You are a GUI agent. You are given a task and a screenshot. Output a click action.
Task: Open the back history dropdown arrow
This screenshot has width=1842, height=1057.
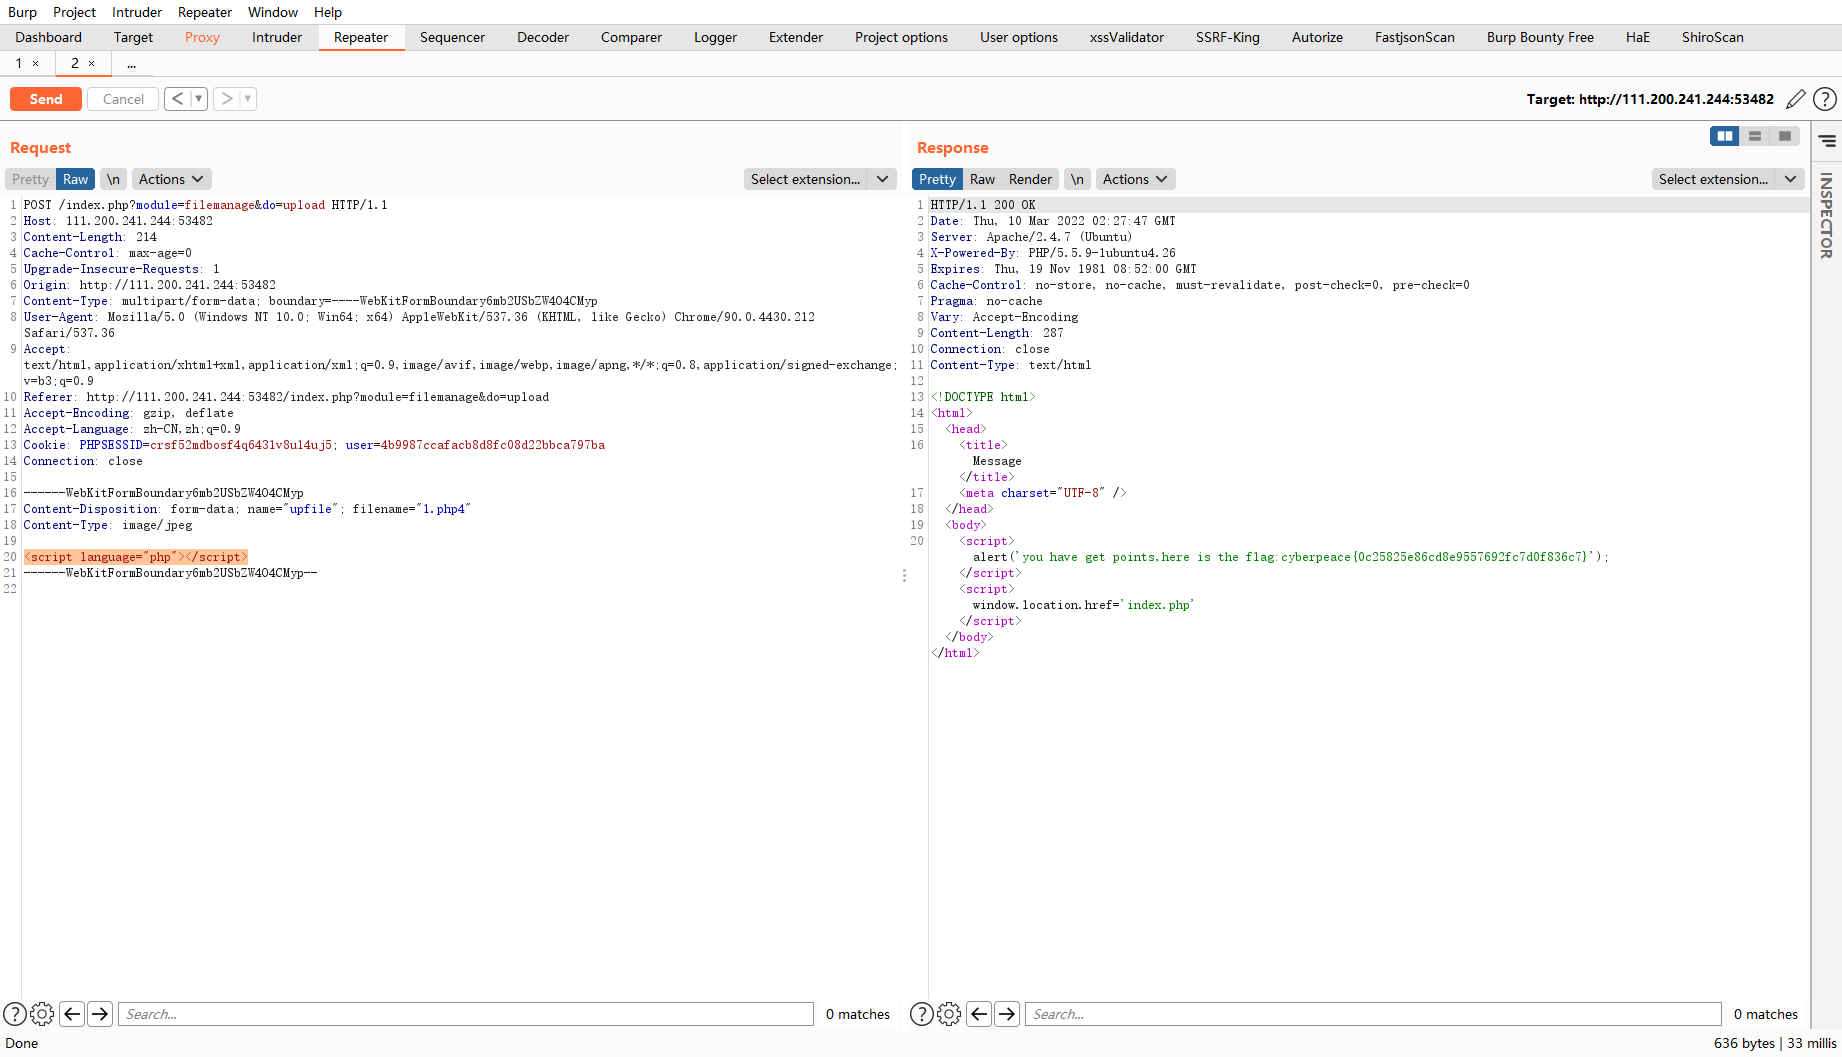click(199, 99)
